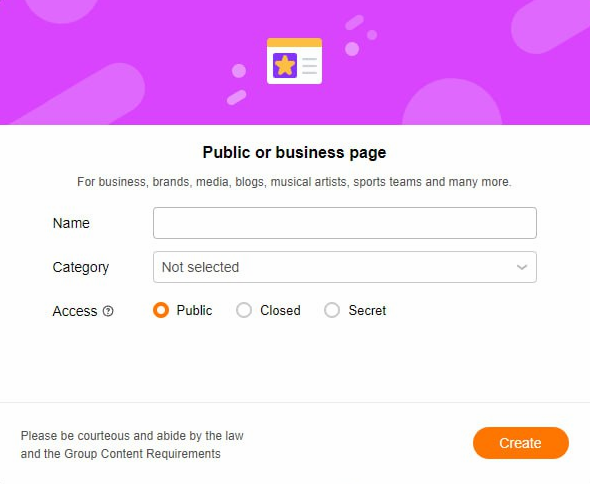Click the orange Create button
Screen dimensions: 590x484
(521, 443)
